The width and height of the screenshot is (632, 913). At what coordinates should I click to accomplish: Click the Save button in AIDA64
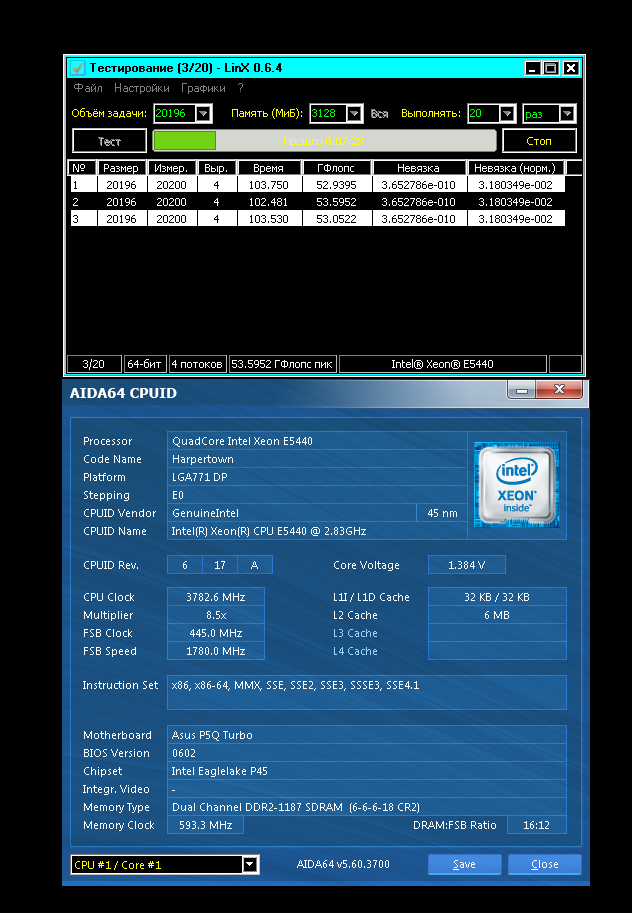pos(464,865)
